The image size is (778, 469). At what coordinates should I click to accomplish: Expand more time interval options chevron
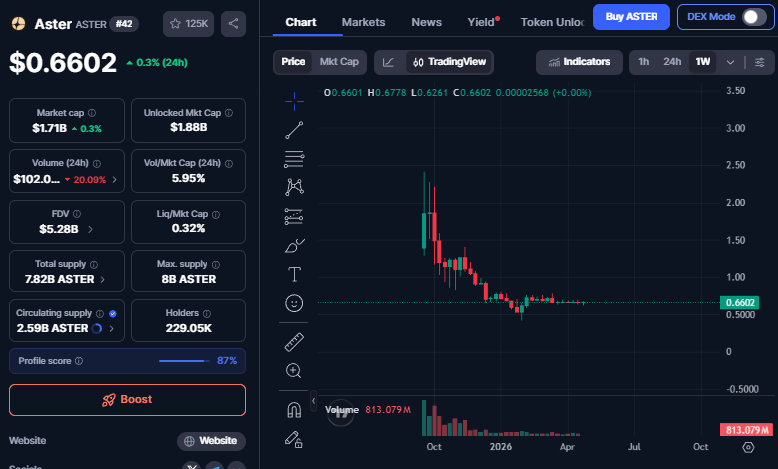click(730, 63)
